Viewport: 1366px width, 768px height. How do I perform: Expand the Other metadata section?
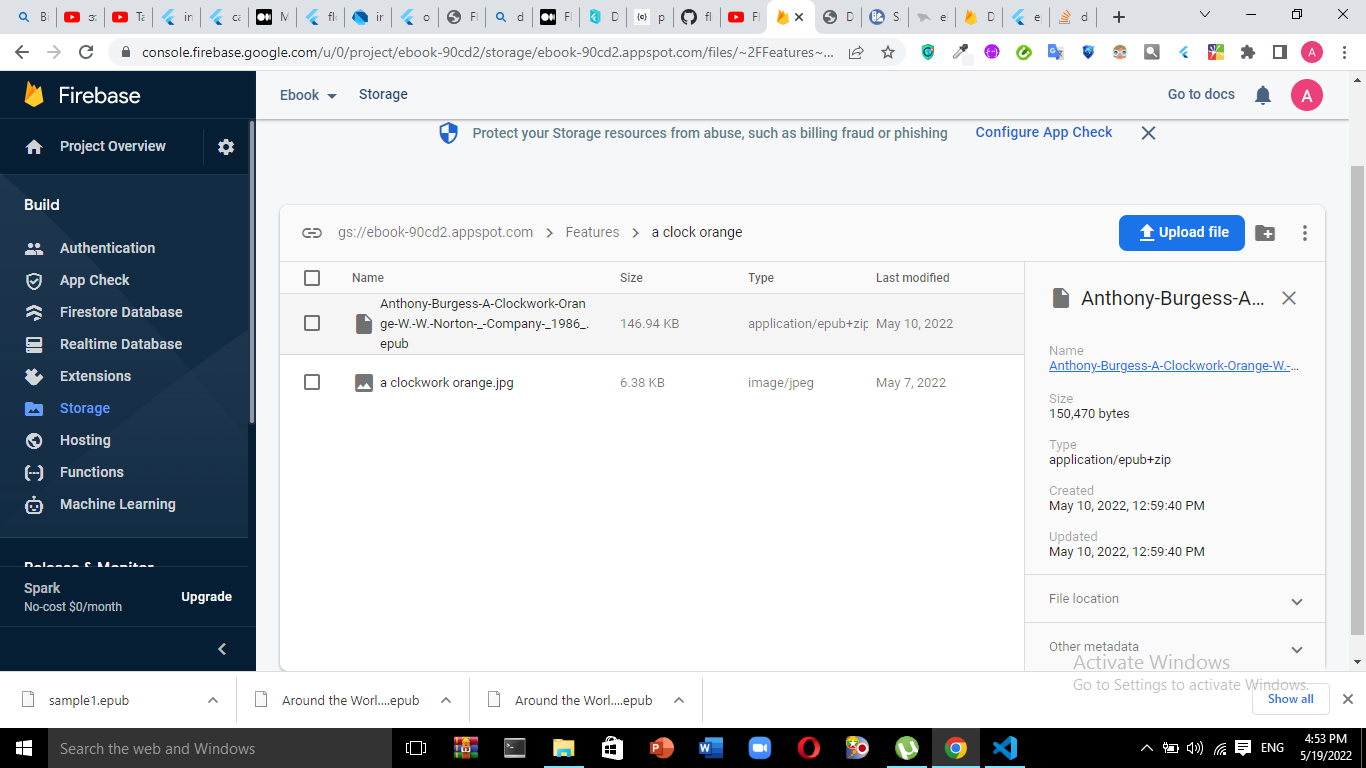coord(1297,649)
